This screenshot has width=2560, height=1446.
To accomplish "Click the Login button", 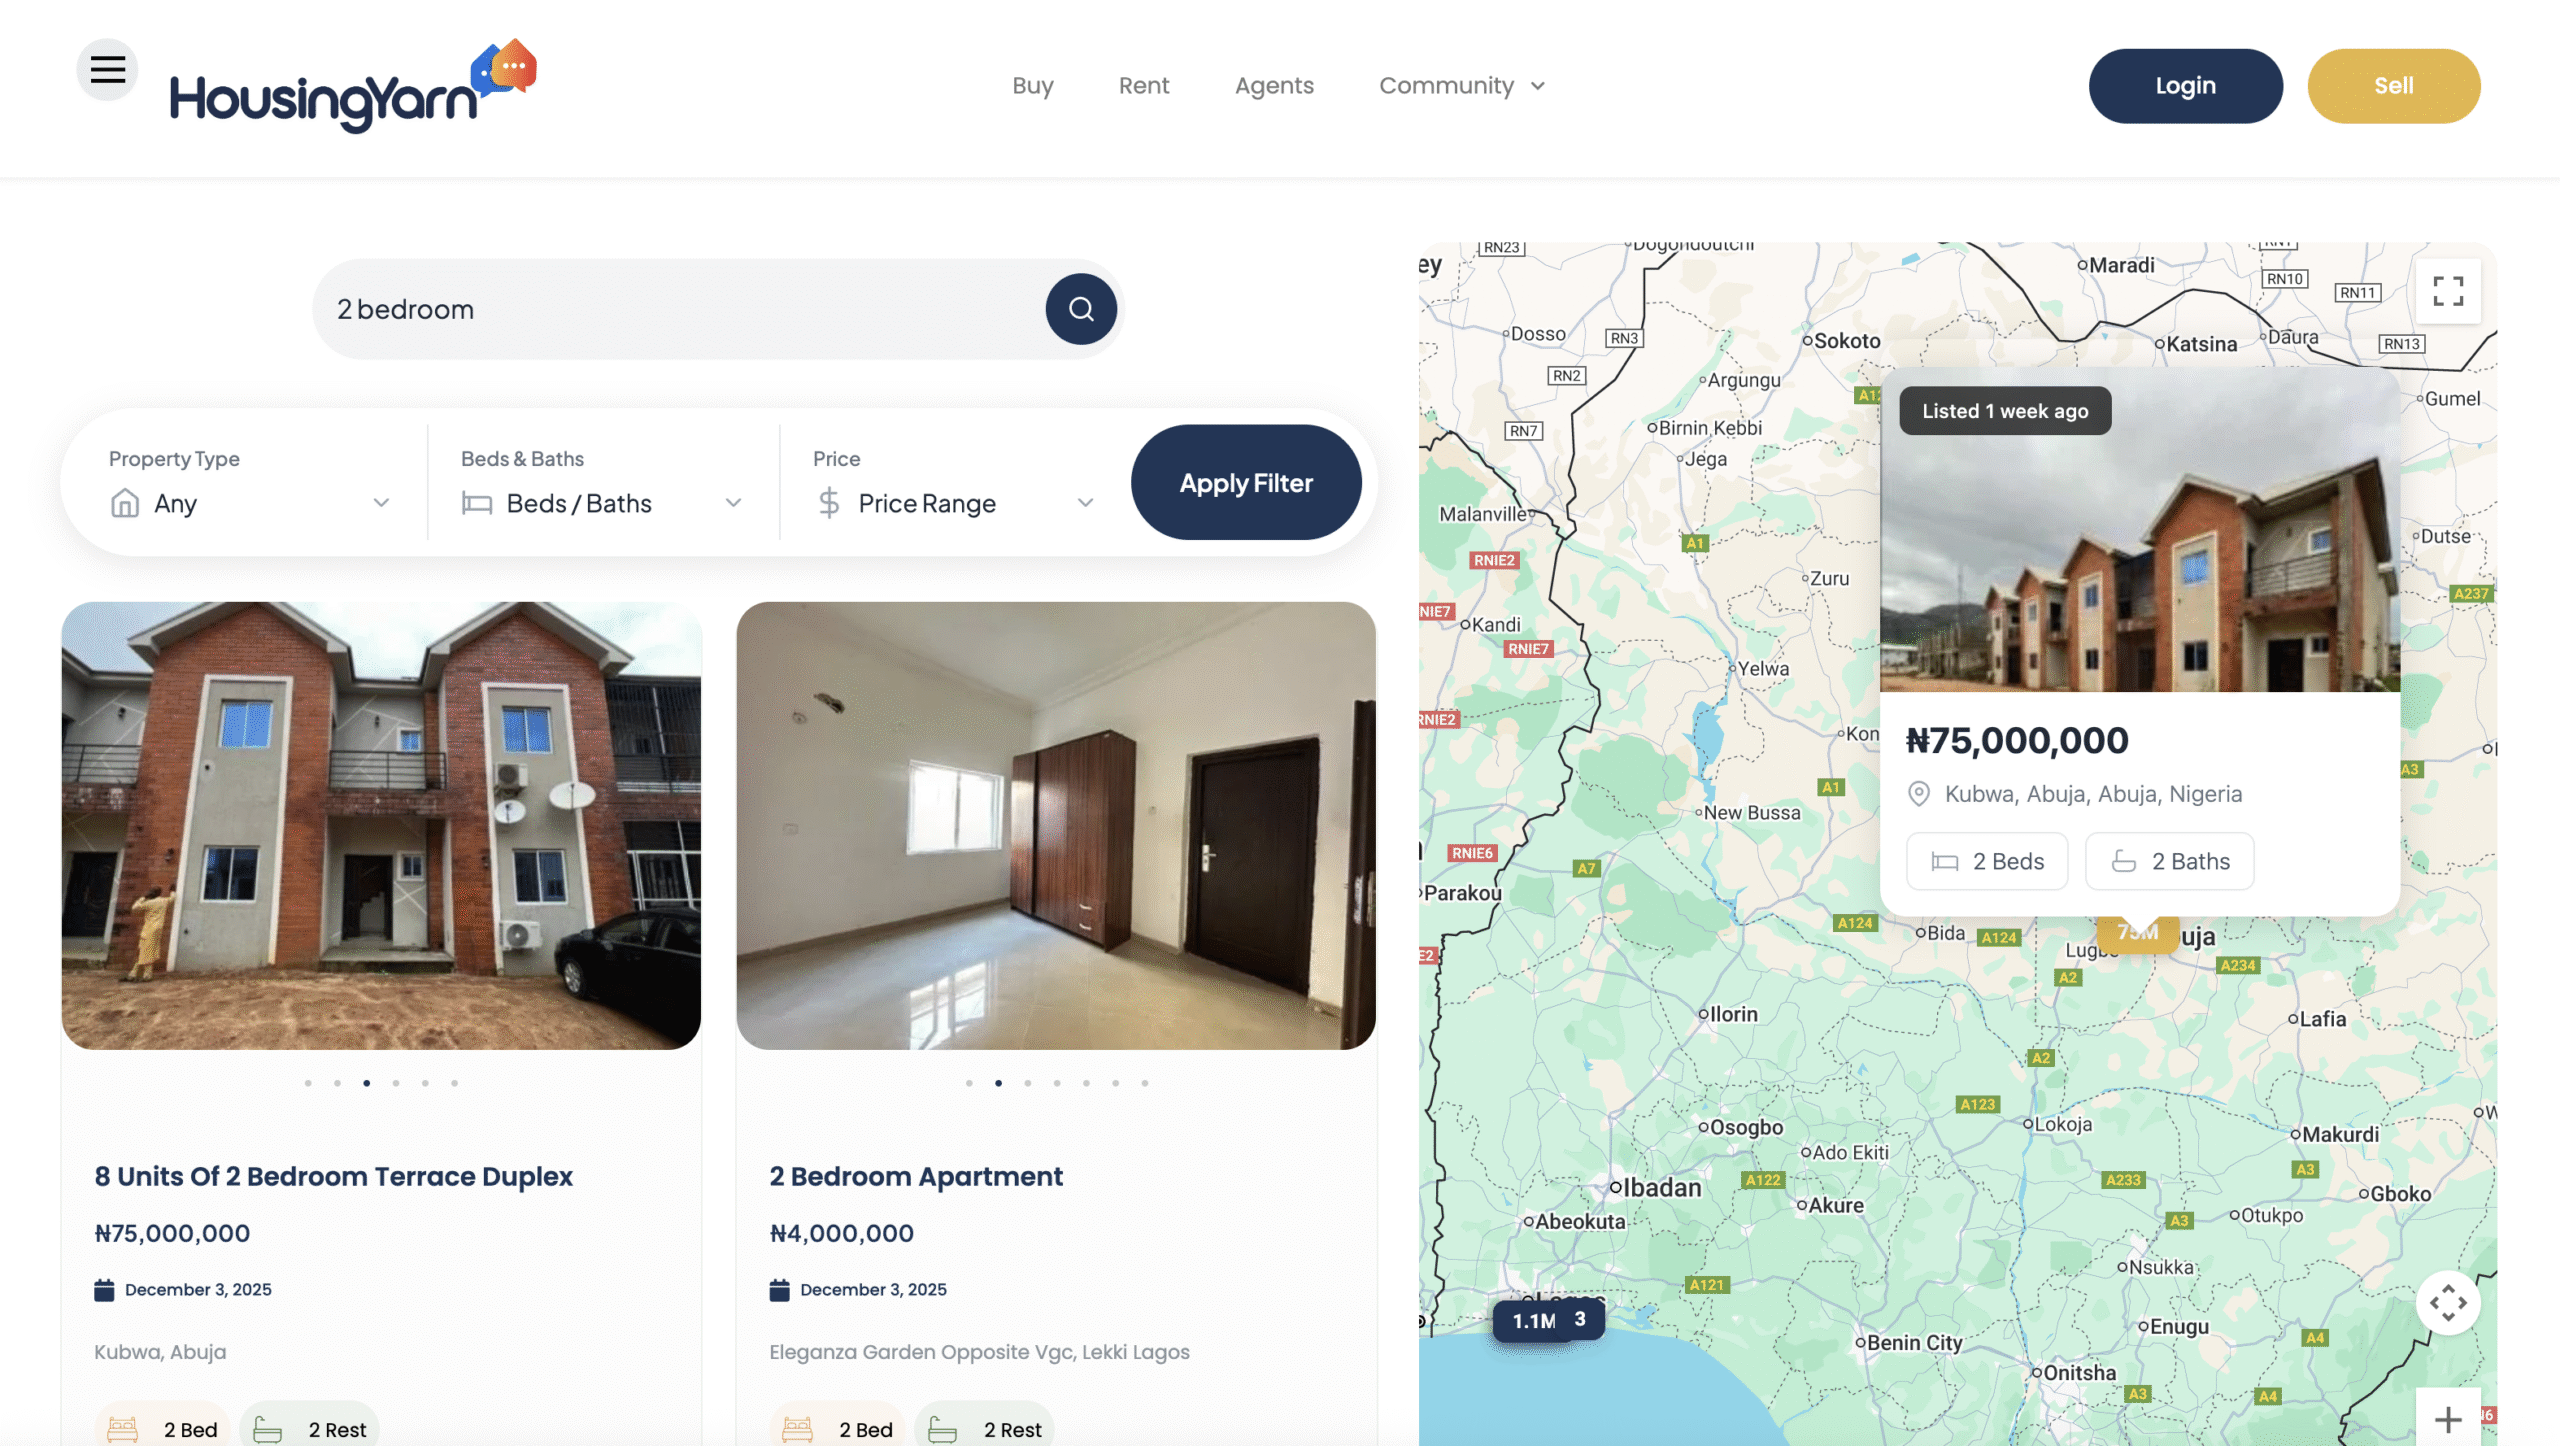I will [2185, 86].
